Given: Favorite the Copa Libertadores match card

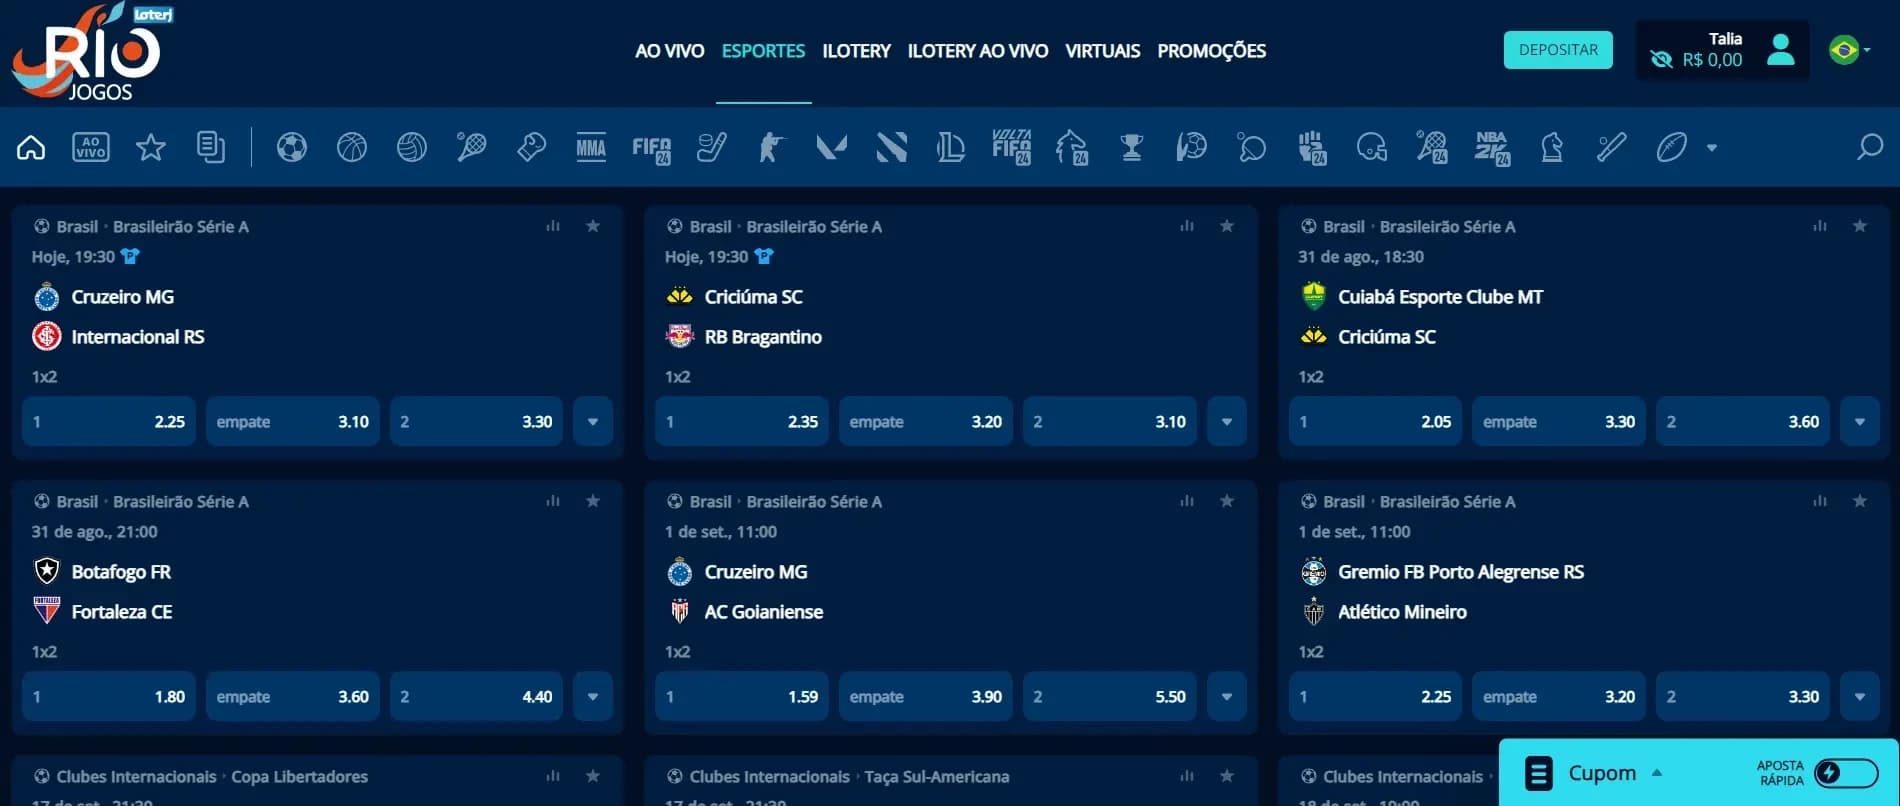Looking at the screenshot, I should click(593, 776).
